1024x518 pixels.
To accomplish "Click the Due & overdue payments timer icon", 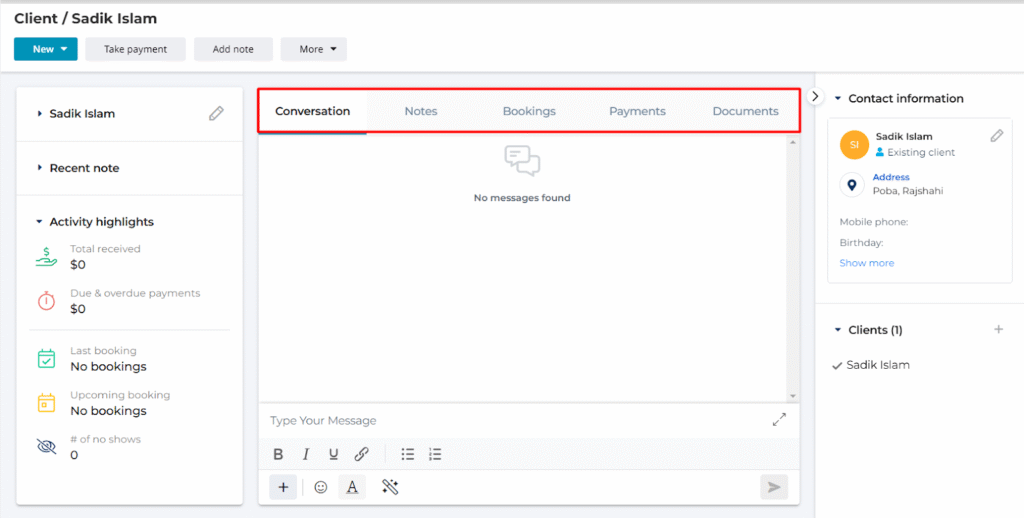I will tap(46, 301).
